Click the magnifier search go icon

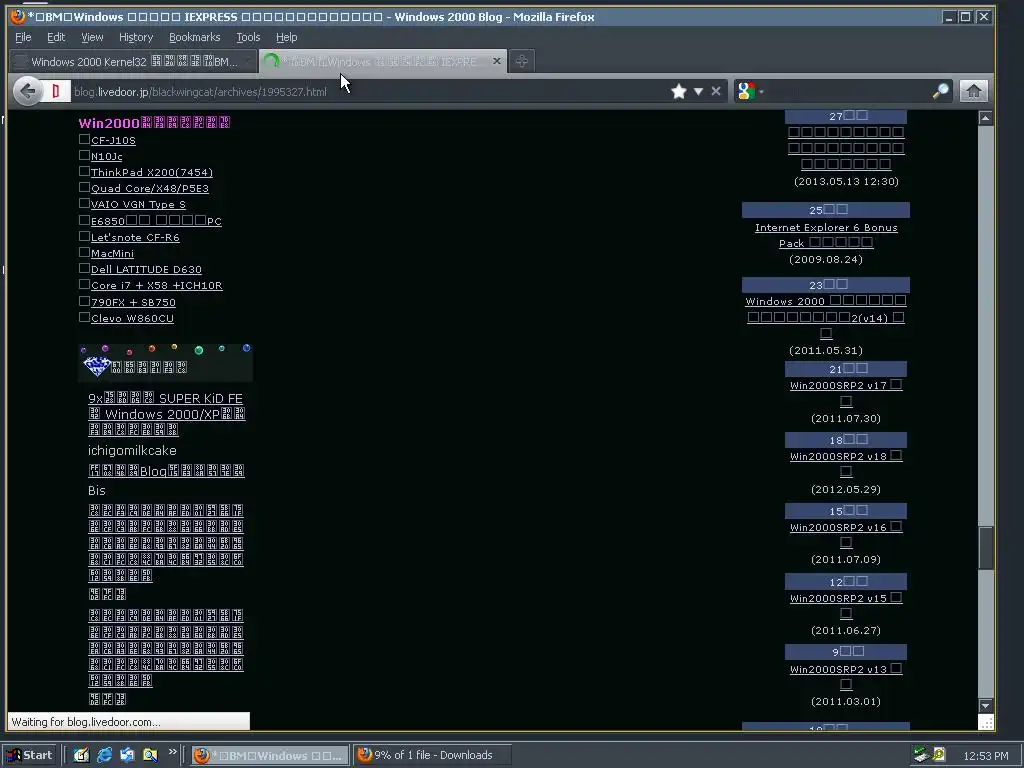940,91
